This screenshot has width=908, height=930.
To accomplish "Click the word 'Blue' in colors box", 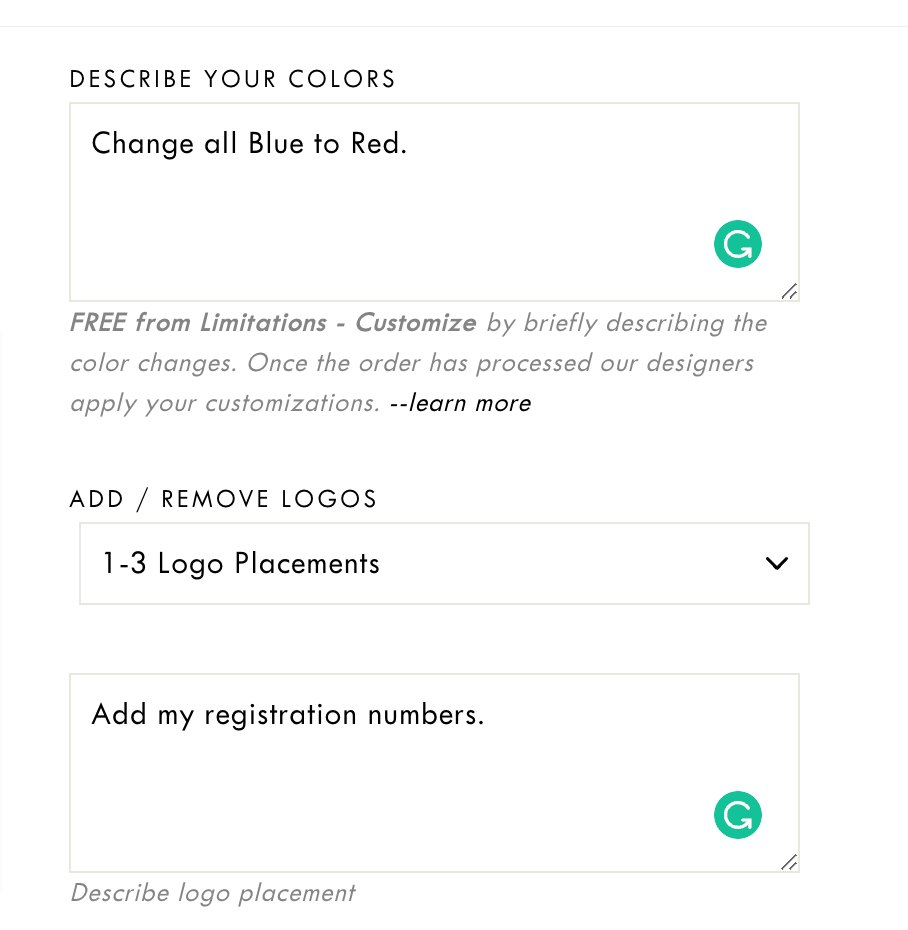I will 276,144.
